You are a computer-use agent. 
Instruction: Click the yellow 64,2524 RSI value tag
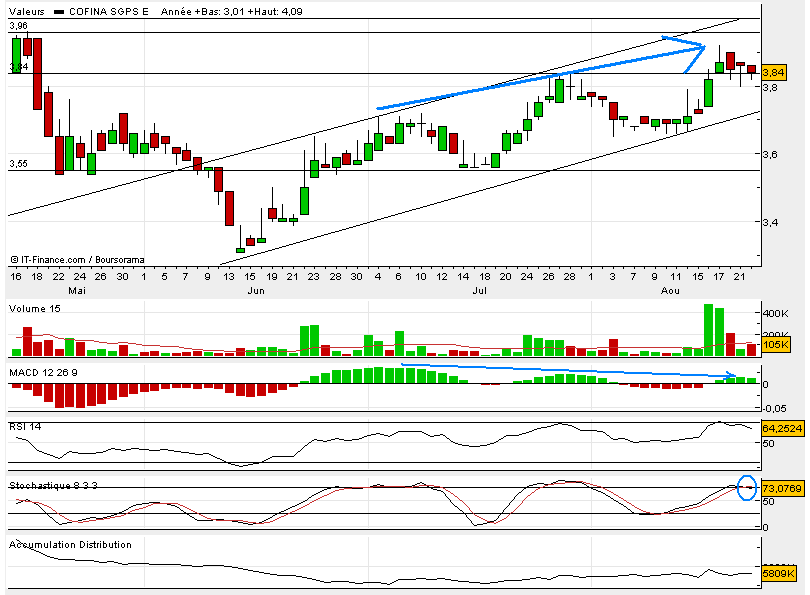[x=782, y=428]
